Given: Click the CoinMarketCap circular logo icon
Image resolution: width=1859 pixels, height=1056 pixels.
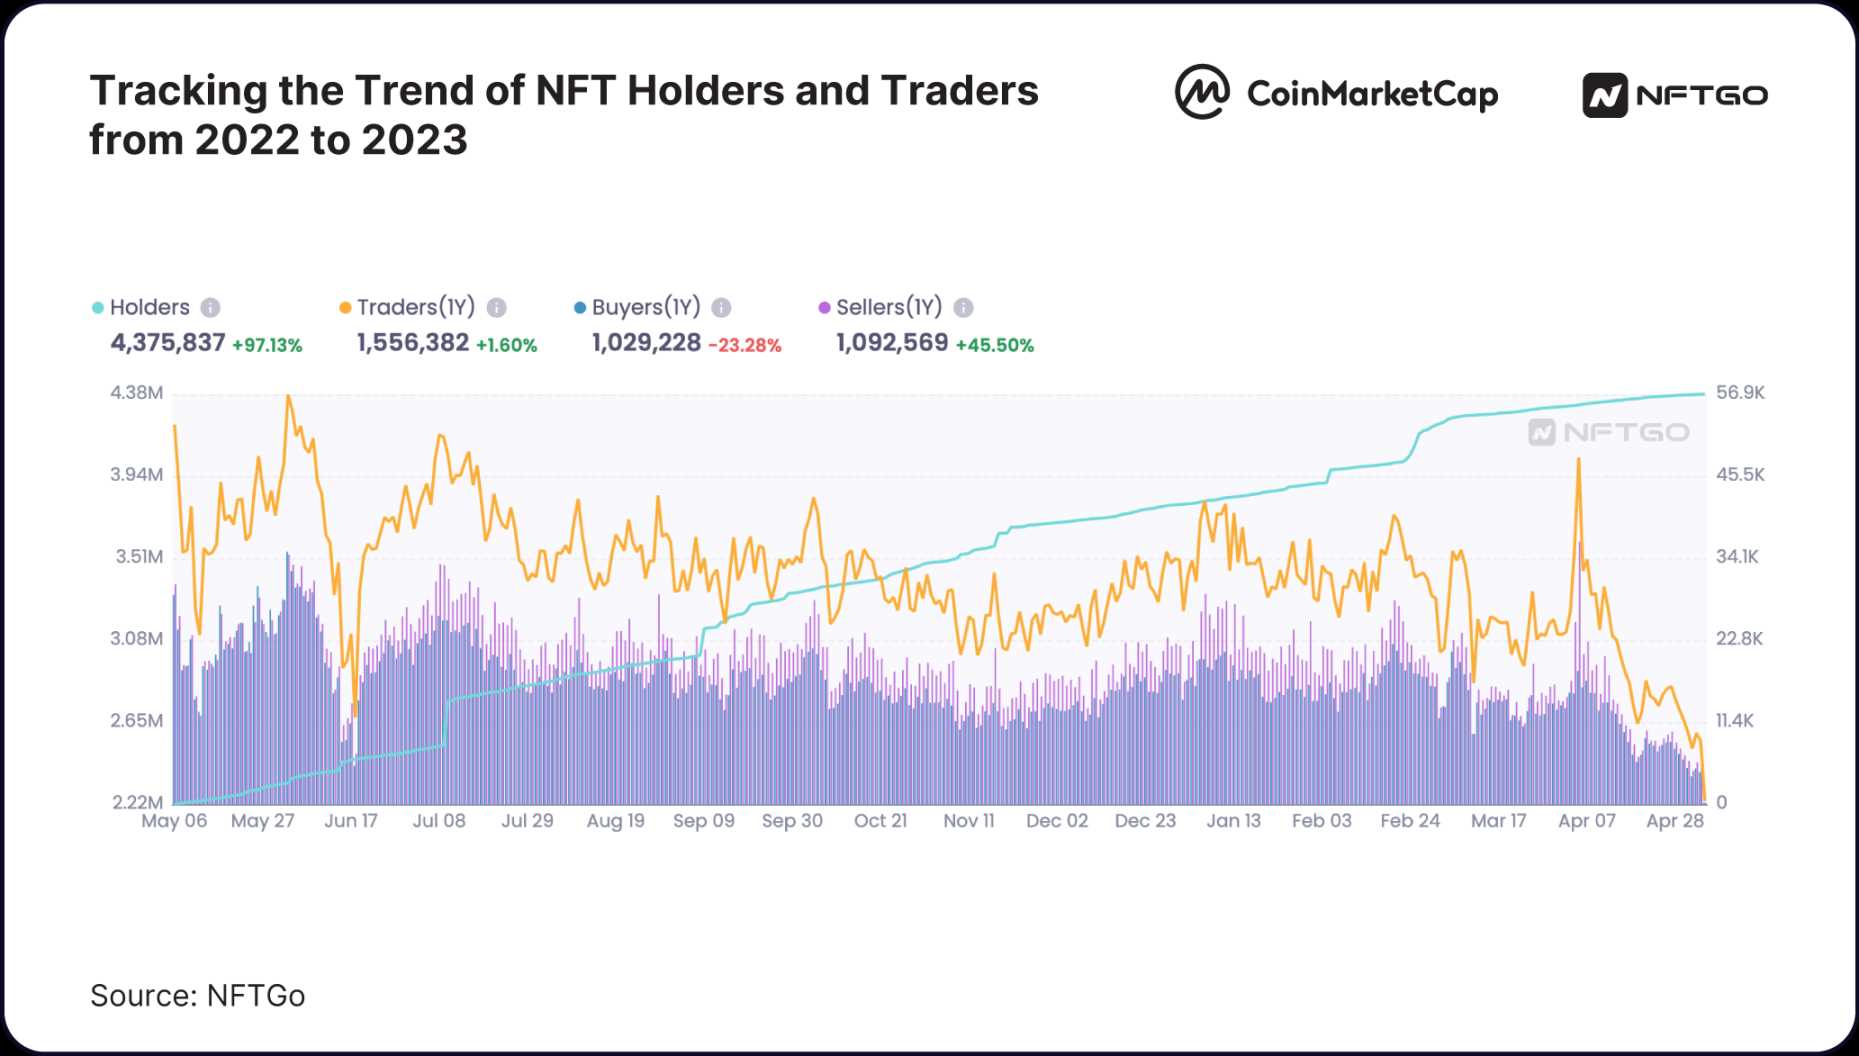Looking at the screenshot, I should pos(1201,93).
